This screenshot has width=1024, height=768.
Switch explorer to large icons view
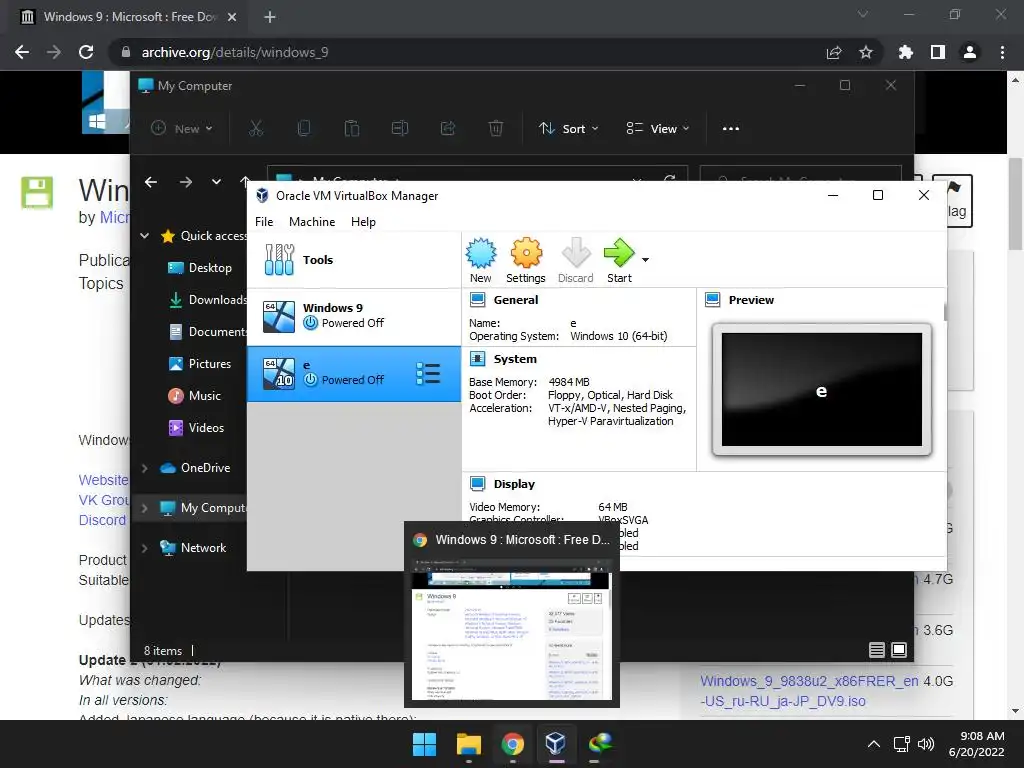[899, 650]
